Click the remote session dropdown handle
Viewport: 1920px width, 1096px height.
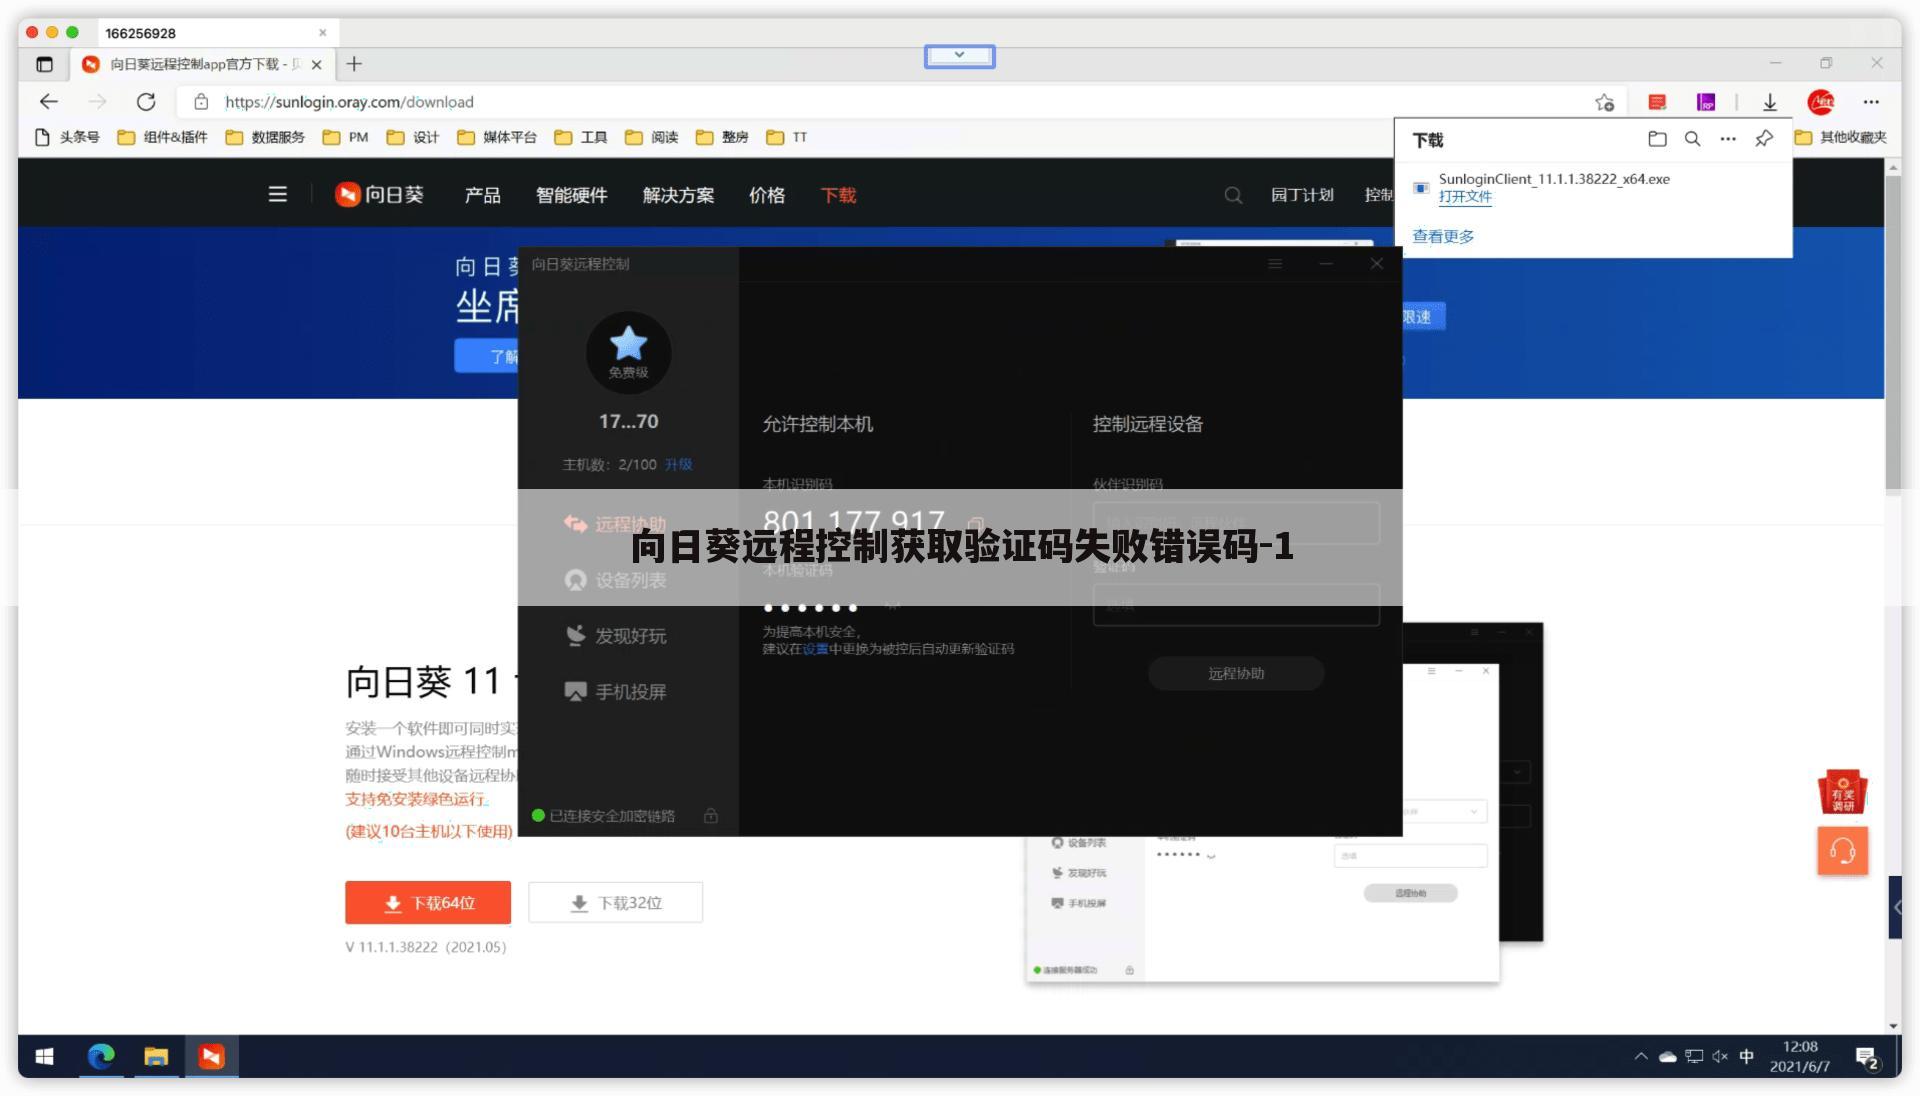click(x=959, y=55)
